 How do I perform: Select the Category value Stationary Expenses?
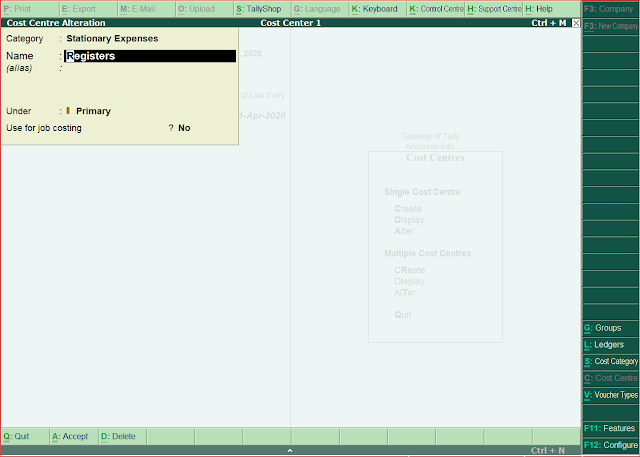click(112, 38)
